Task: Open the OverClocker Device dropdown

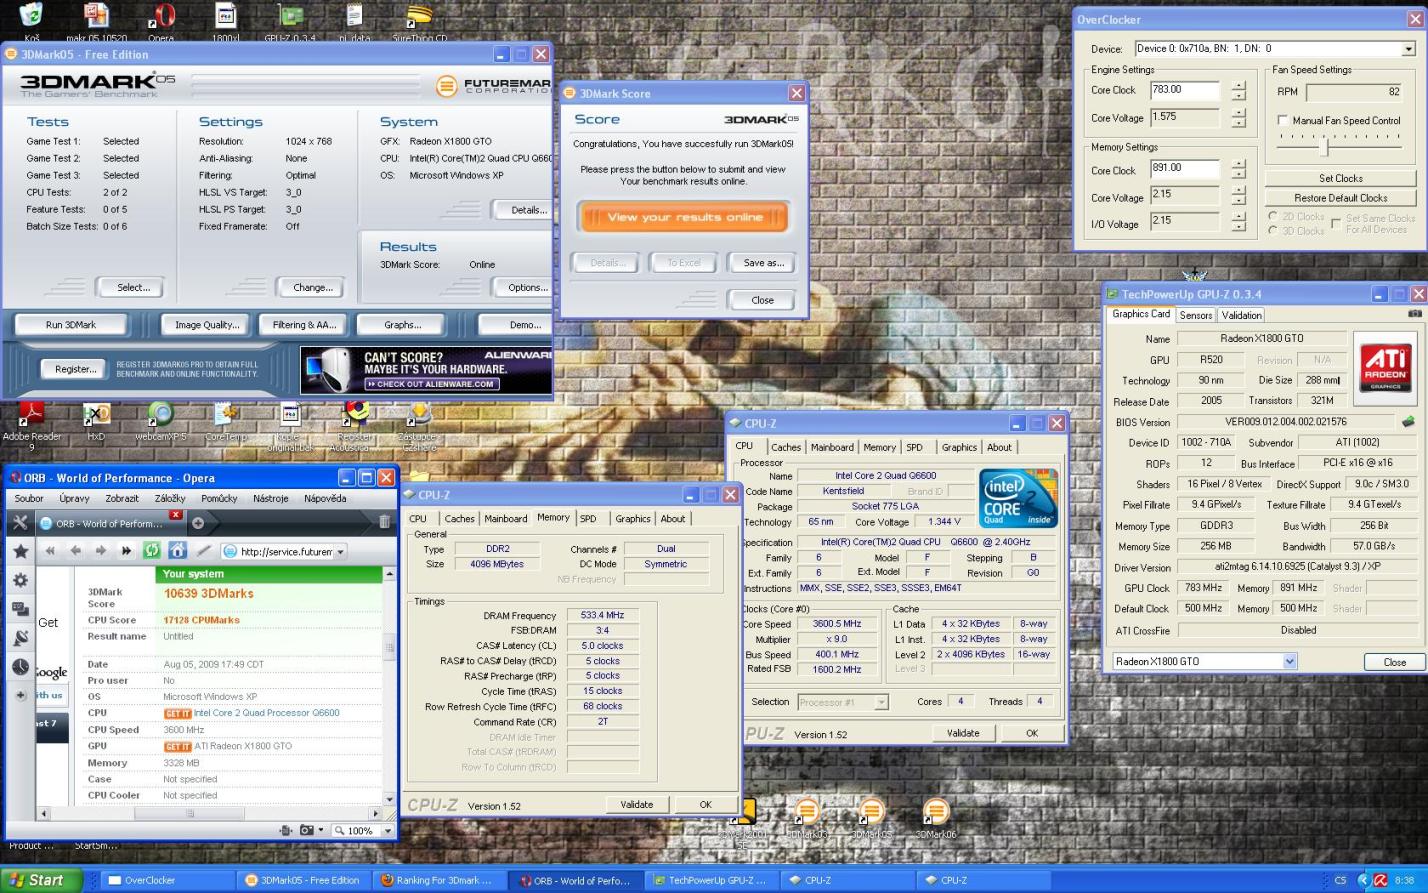Action: [1408, 48]
